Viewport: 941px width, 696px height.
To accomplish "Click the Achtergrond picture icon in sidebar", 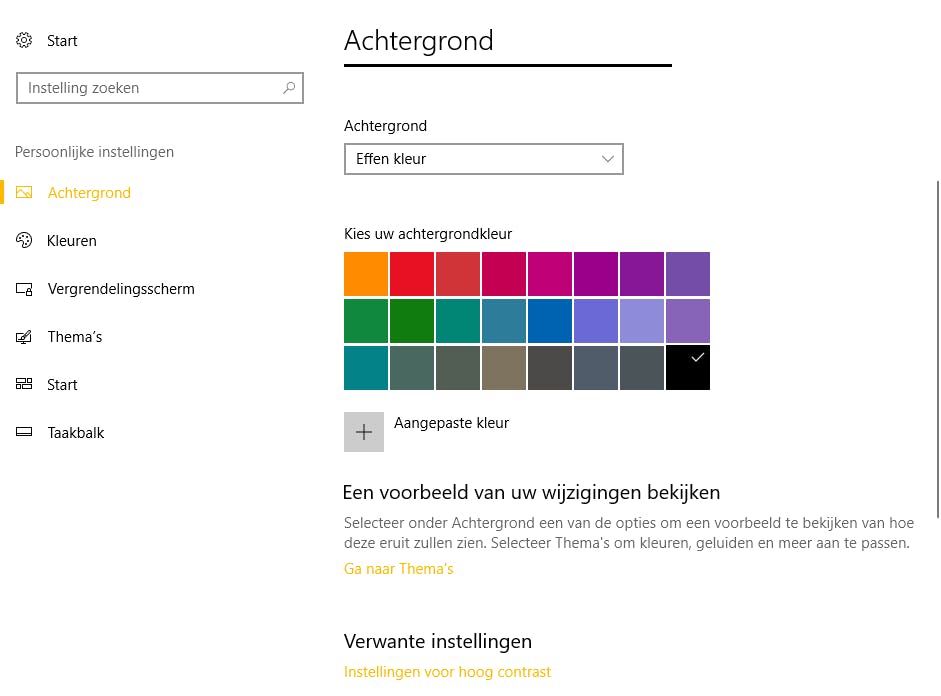I will tap(25, 193).
